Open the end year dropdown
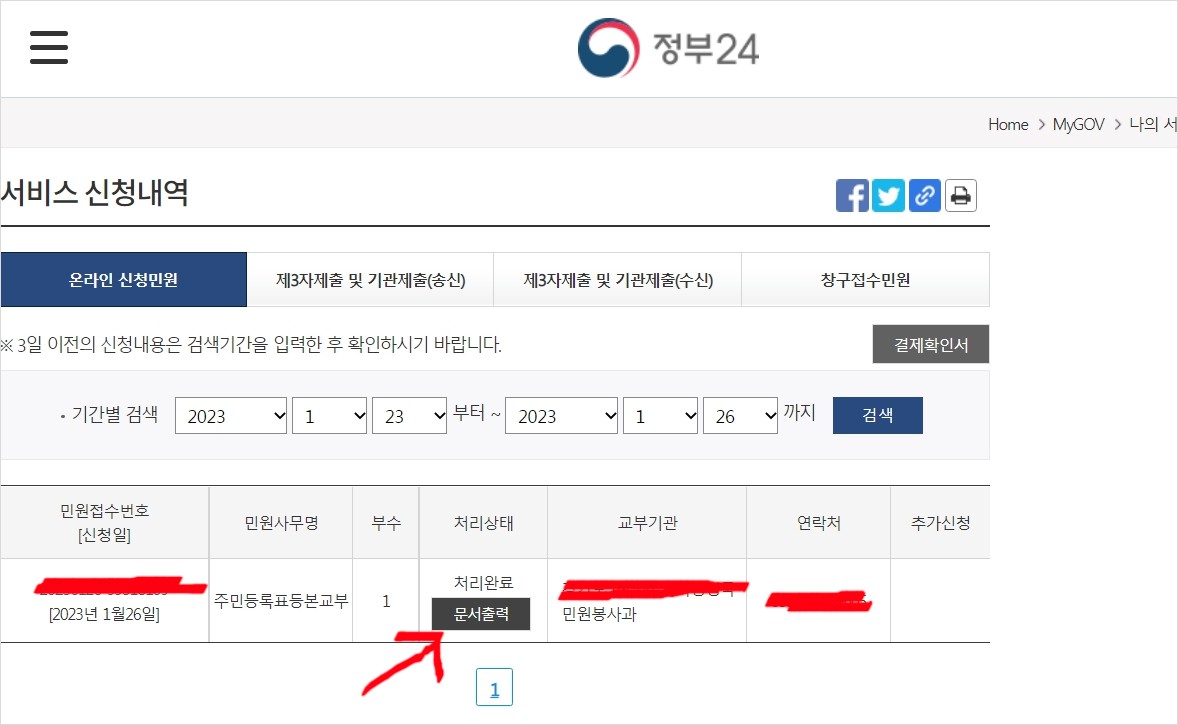The image size is (1178, 725). click(x=562, y=415)
